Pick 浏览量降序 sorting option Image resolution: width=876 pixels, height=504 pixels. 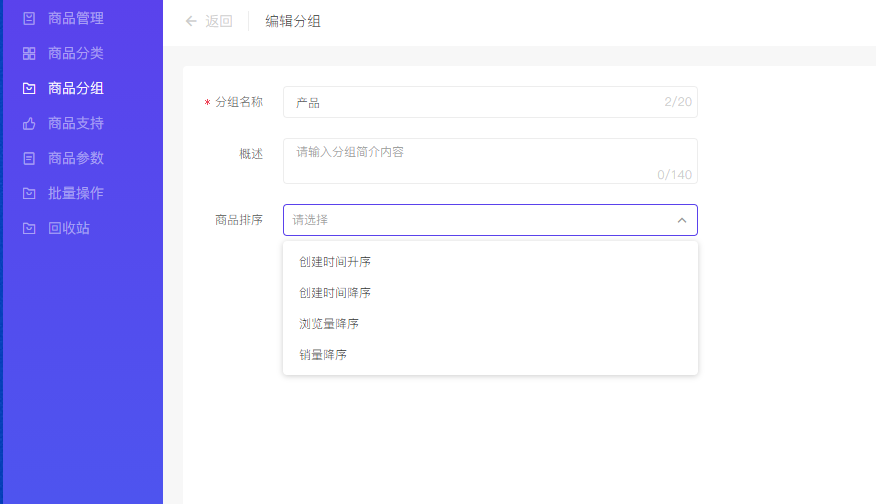click(329, 324)
